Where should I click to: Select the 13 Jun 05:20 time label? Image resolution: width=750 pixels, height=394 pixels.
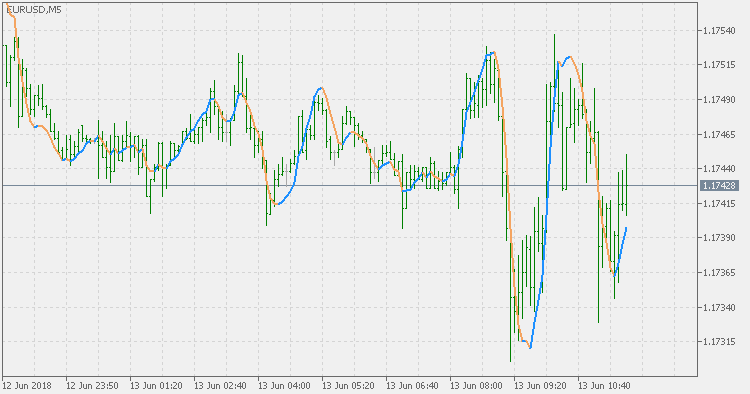coord(348,385)
